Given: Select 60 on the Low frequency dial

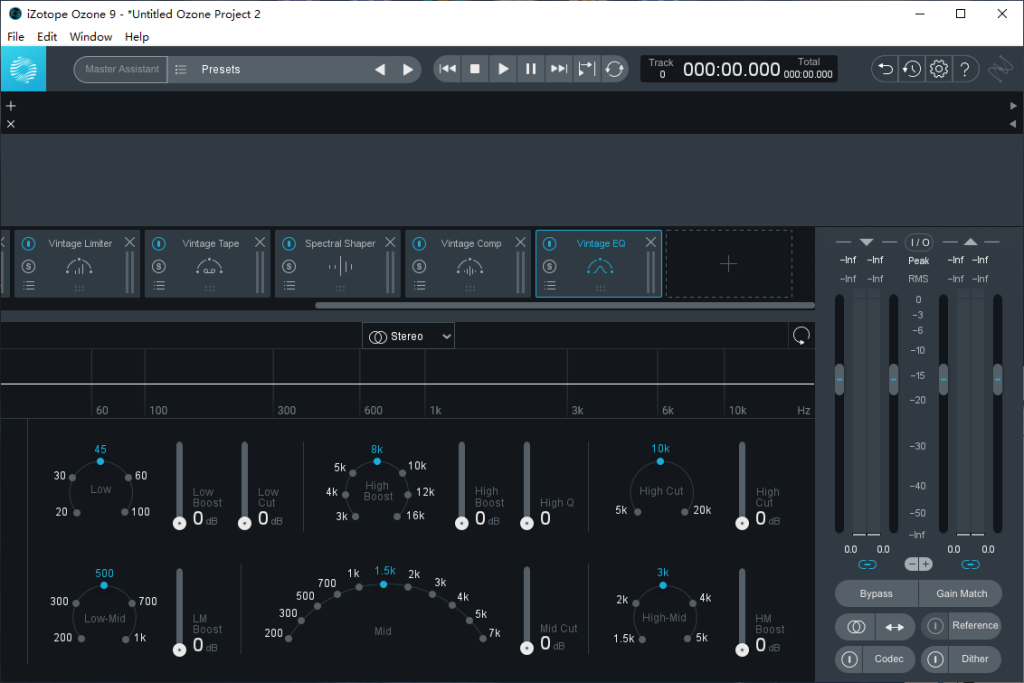Looking at the screenshot, I should coord(129,477).
